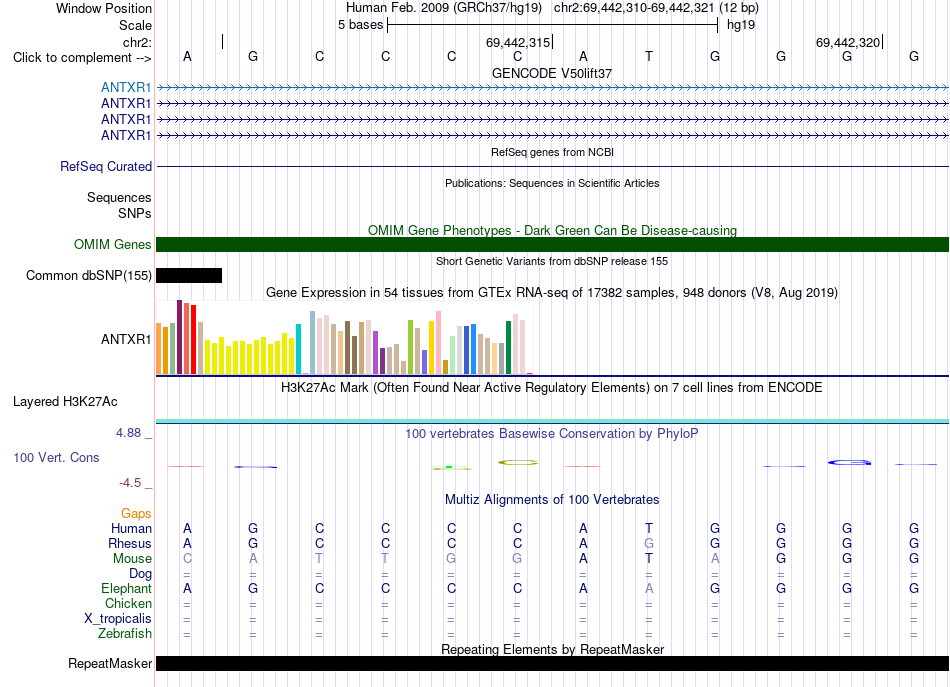The height and width of the screenshot is (687, 950).
Task: Click the Layered H3K27Ac track label
Action: pyautogui.click(x=65, y=402)
